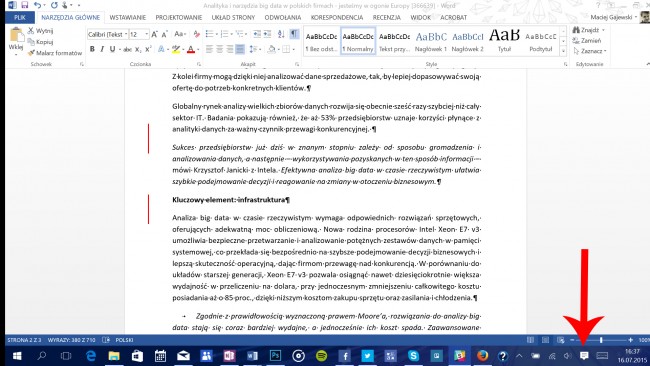Click the Format Painter (Malarz formatów) icon
The height and width of the screenshot is (366, 650).
[31, 53]
